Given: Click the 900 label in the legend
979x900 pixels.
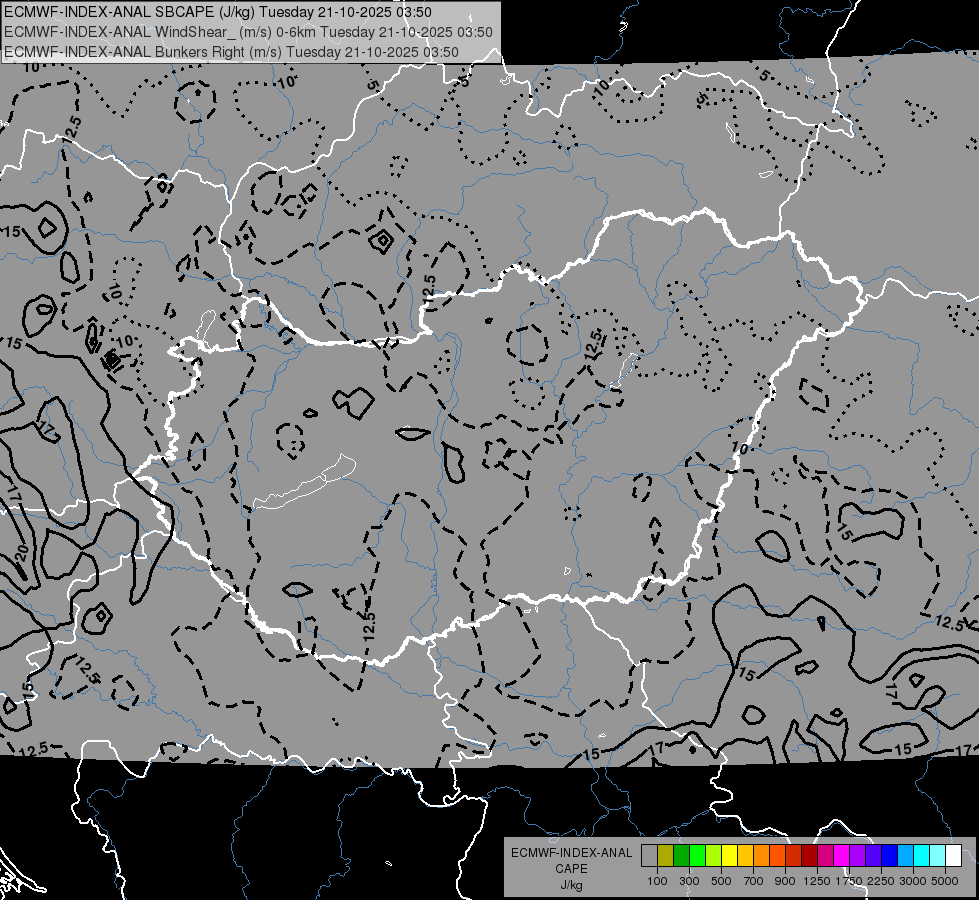Looking at the screenshot, I should [785, 881].
